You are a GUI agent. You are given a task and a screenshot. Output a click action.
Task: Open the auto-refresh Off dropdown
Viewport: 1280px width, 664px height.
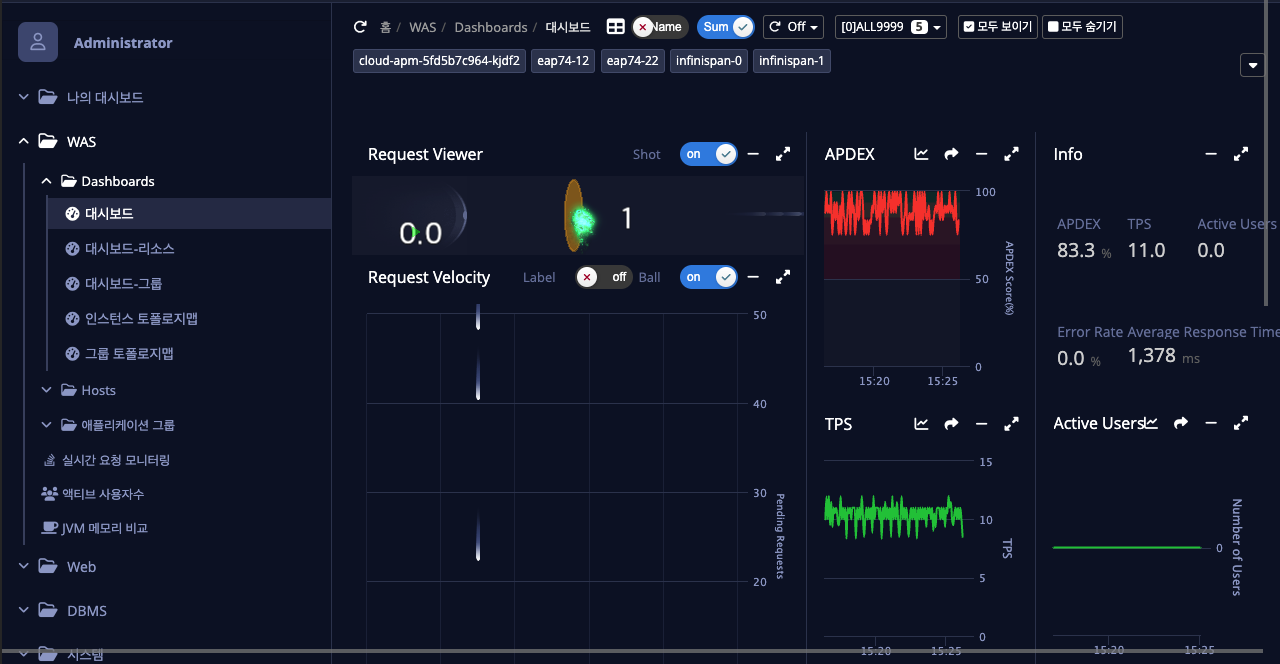pyautogui.click(x=793, y=27)
